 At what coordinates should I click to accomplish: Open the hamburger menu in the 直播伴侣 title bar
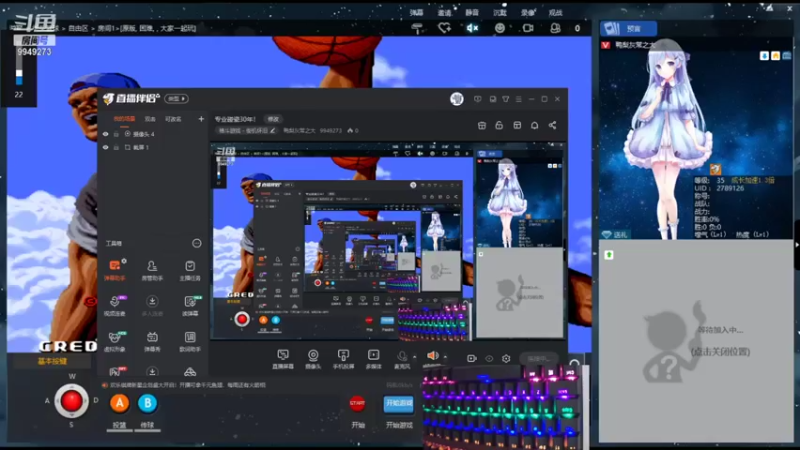pyautogui.click(x=518, y=99)
